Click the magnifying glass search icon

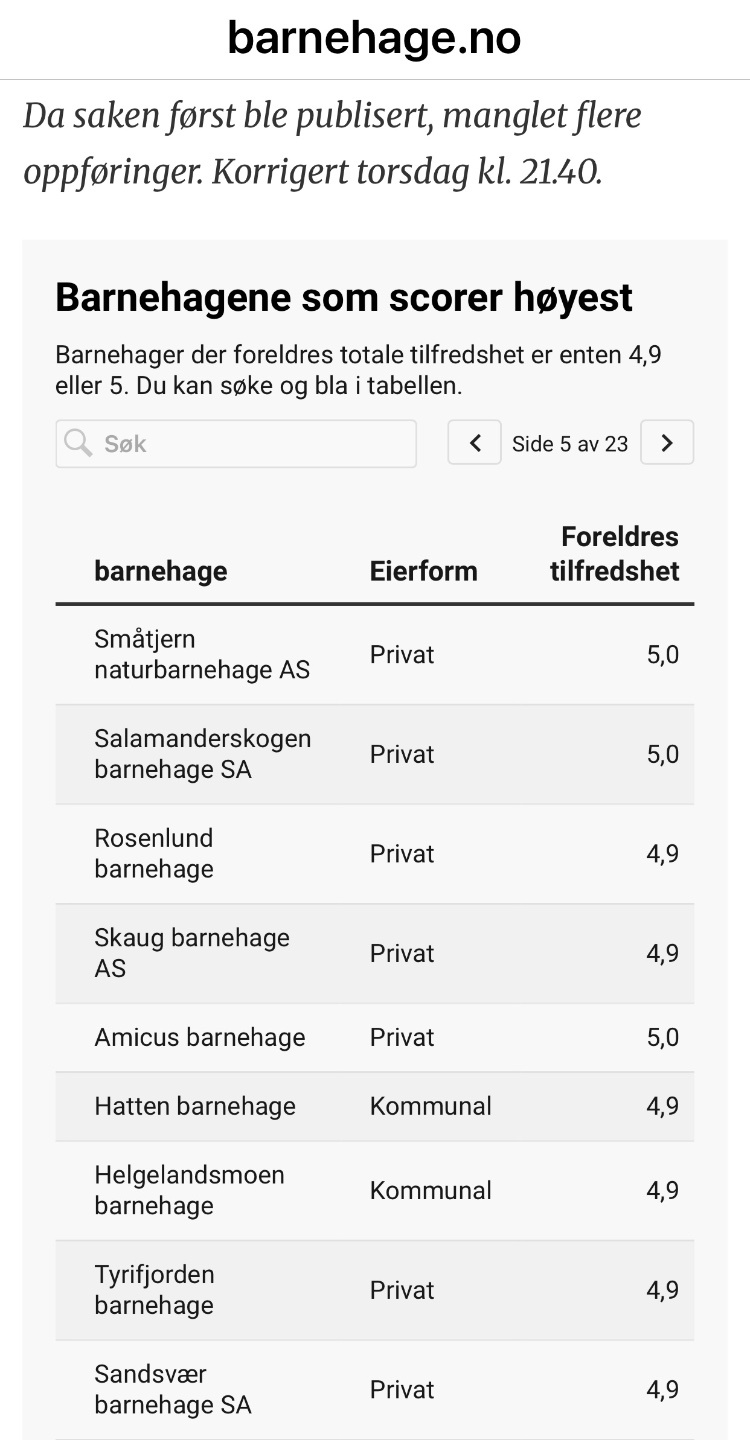[x=78, y=442]
